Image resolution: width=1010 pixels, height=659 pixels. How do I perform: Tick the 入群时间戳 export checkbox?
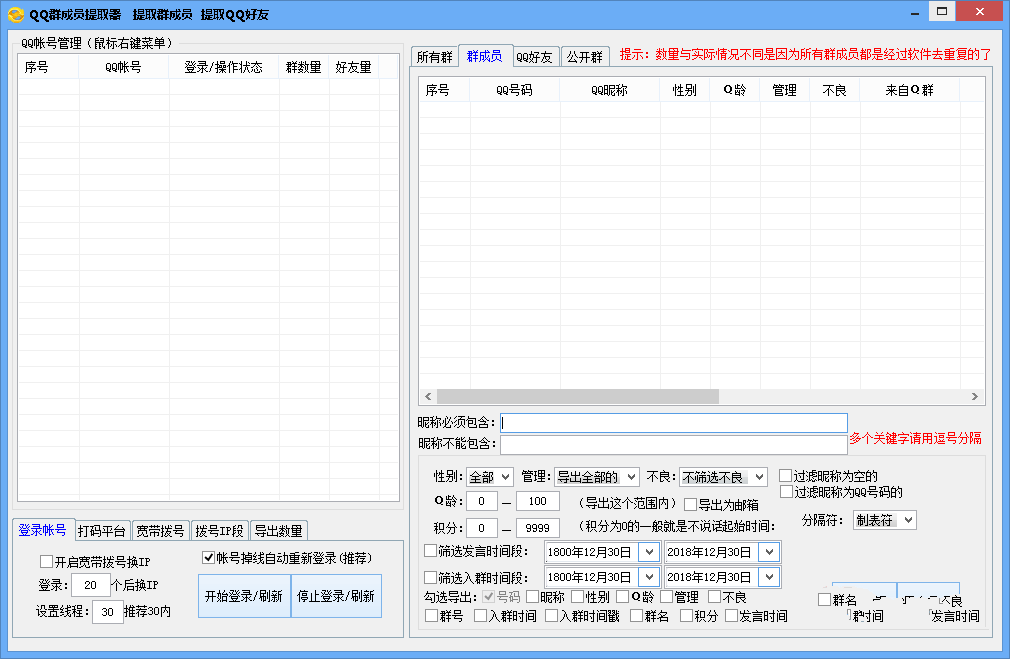551,616
